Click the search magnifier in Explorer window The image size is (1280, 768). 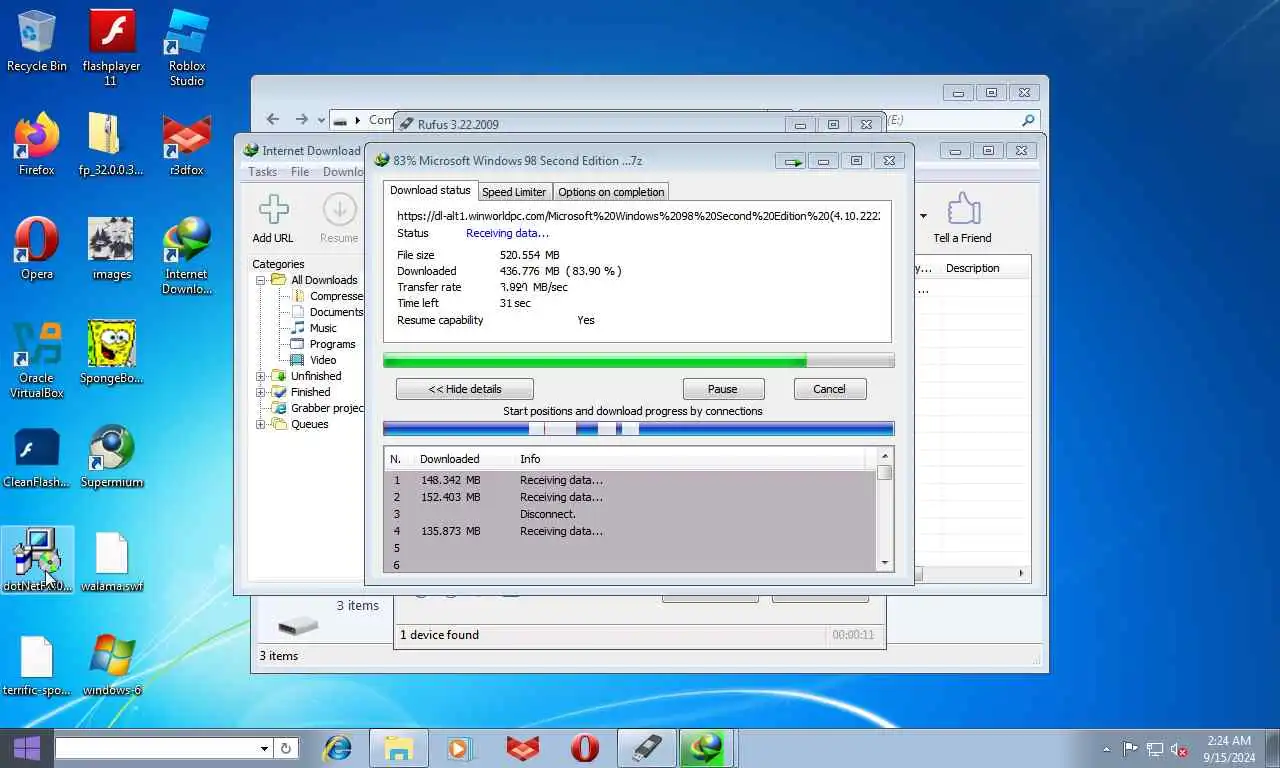click(x=1028, y=120)
